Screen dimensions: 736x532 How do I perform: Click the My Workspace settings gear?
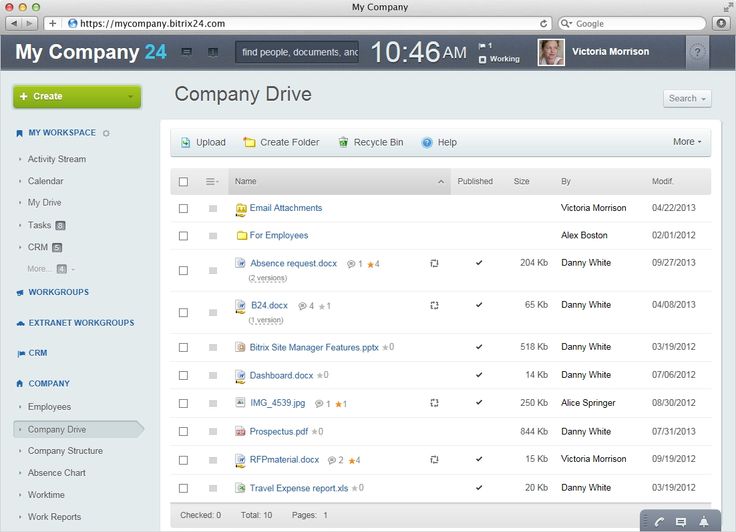106,133
